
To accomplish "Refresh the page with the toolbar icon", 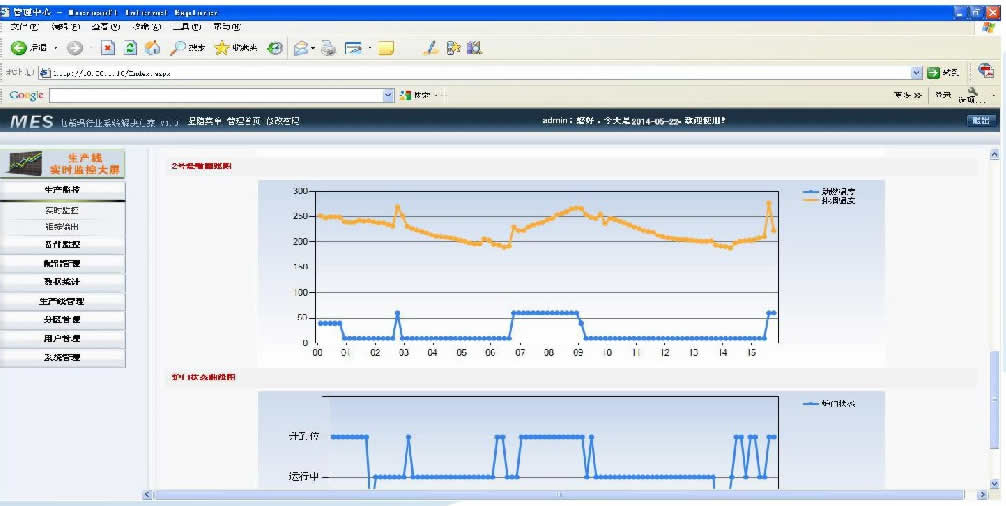I will pyautogui.click(x=130, y=48).
